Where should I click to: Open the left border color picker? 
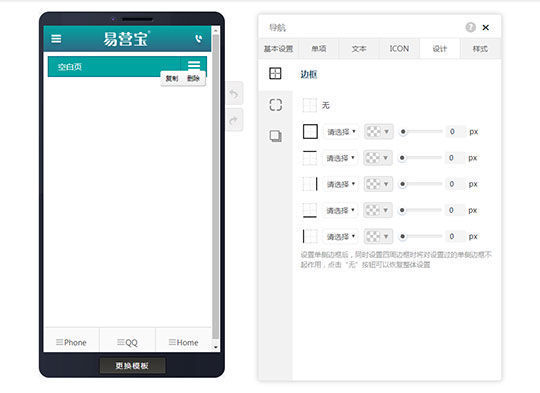coord(378,236)
